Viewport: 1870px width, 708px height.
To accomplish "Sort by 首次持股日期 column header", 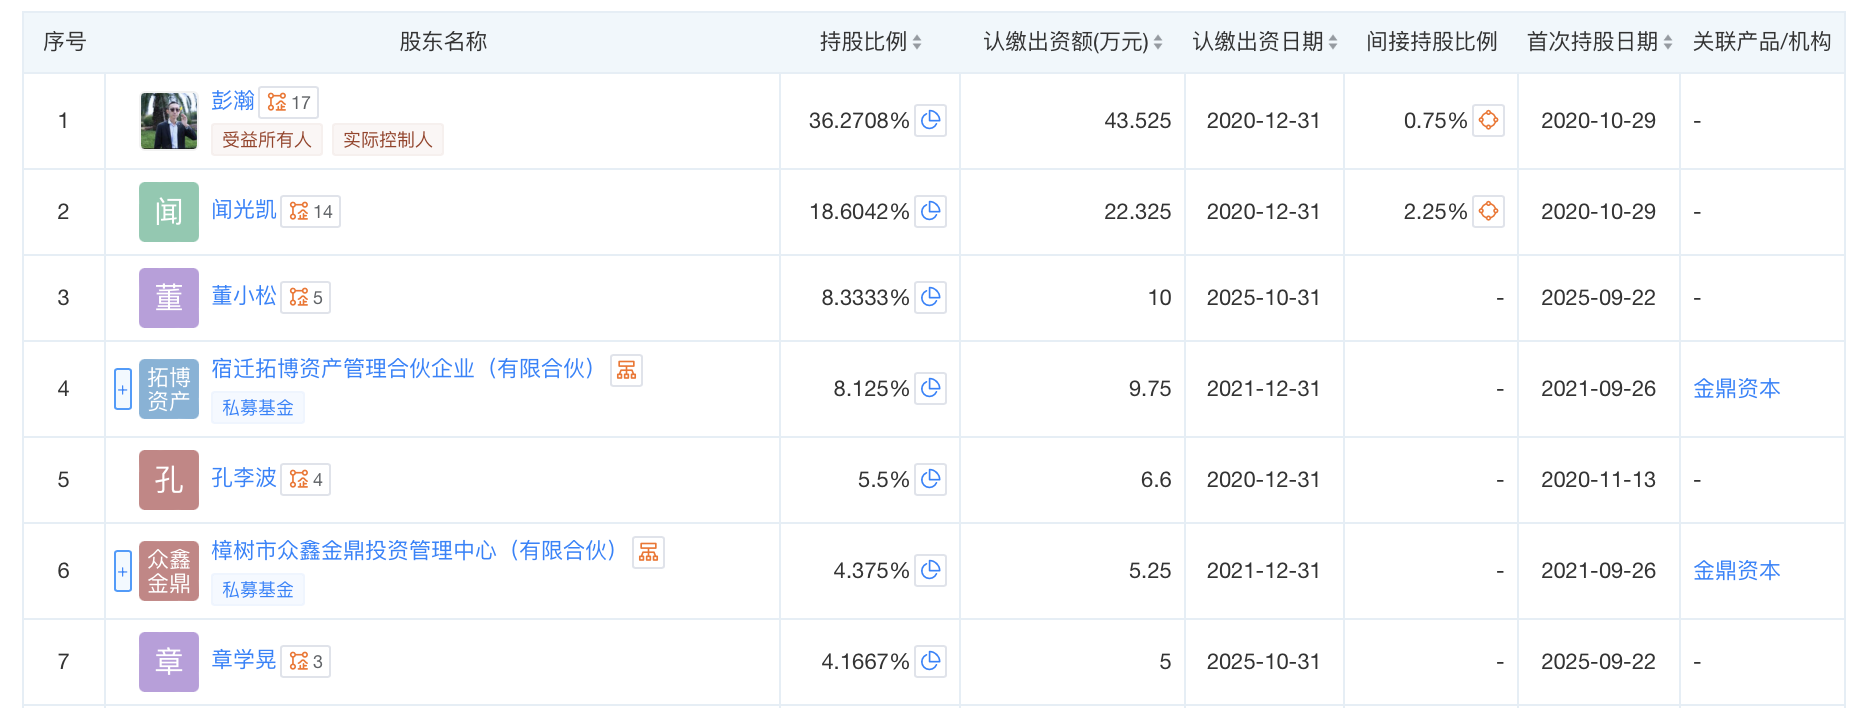I will coord(1668,42).
